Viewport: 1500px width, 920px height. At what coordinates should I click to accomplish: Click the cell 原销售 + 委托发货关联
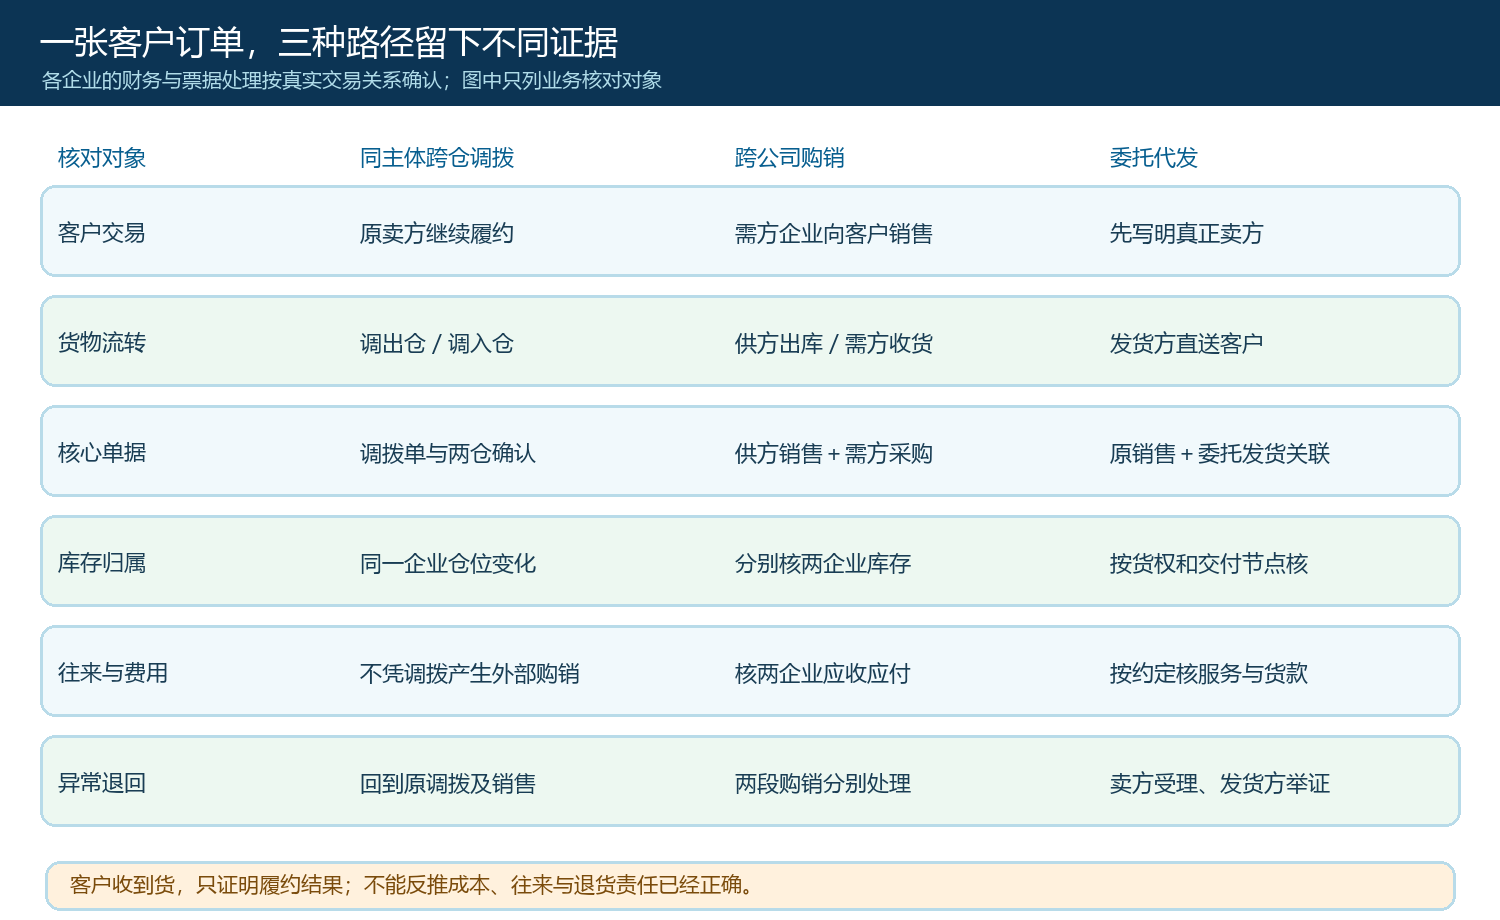(1220, 453)
